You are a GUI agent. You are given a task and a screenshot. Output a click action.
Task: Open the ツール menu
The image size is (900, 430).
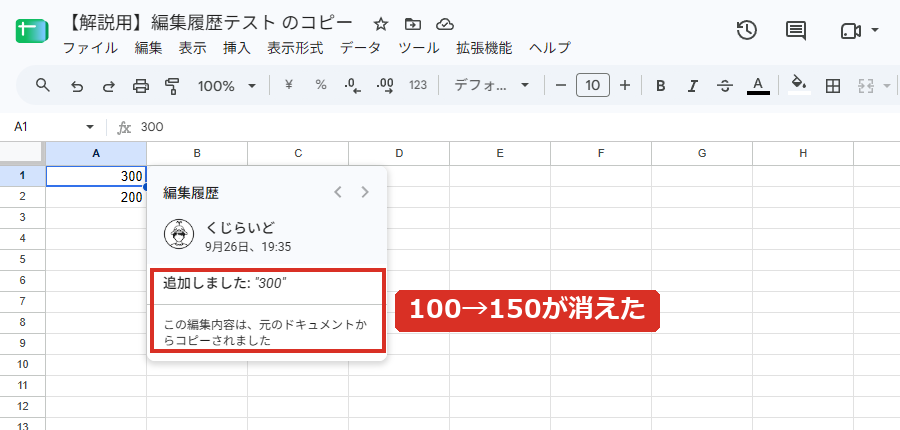click(419, 48)
